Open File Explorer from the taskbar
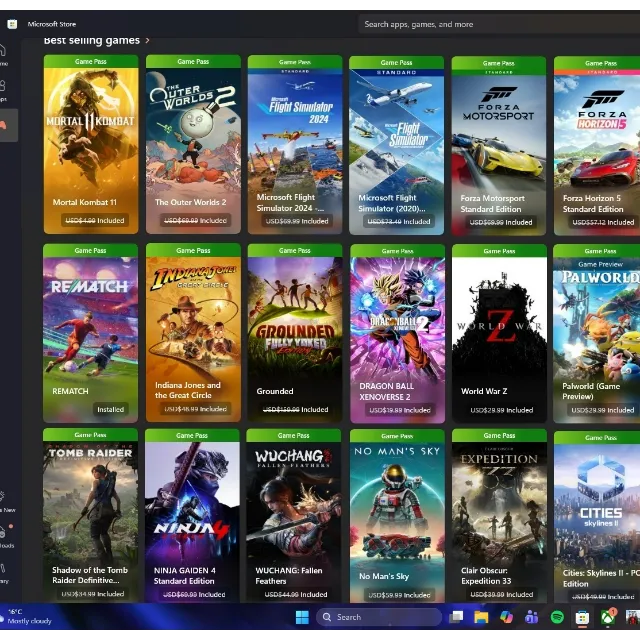 [x=481, y=617]
